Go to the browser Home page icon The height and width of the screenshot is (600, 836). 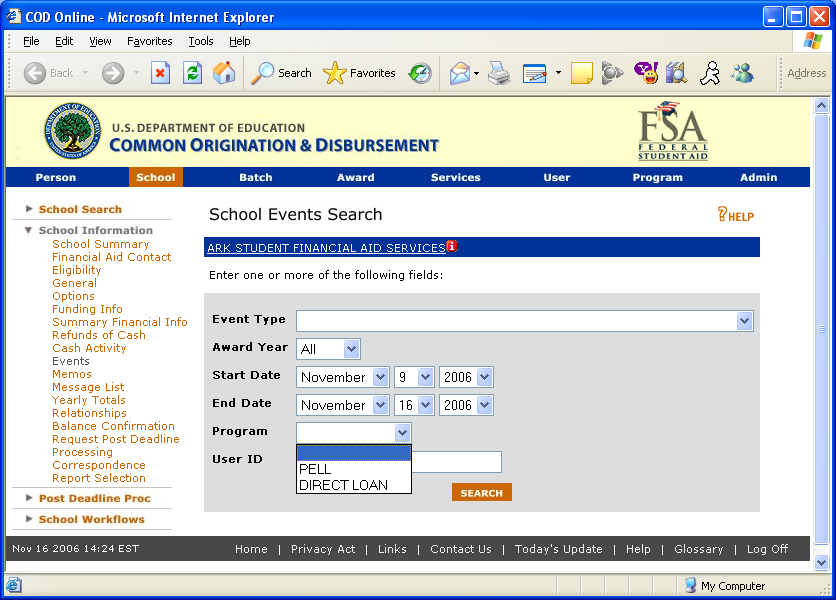pyautogui.click(x=224, y=73)
